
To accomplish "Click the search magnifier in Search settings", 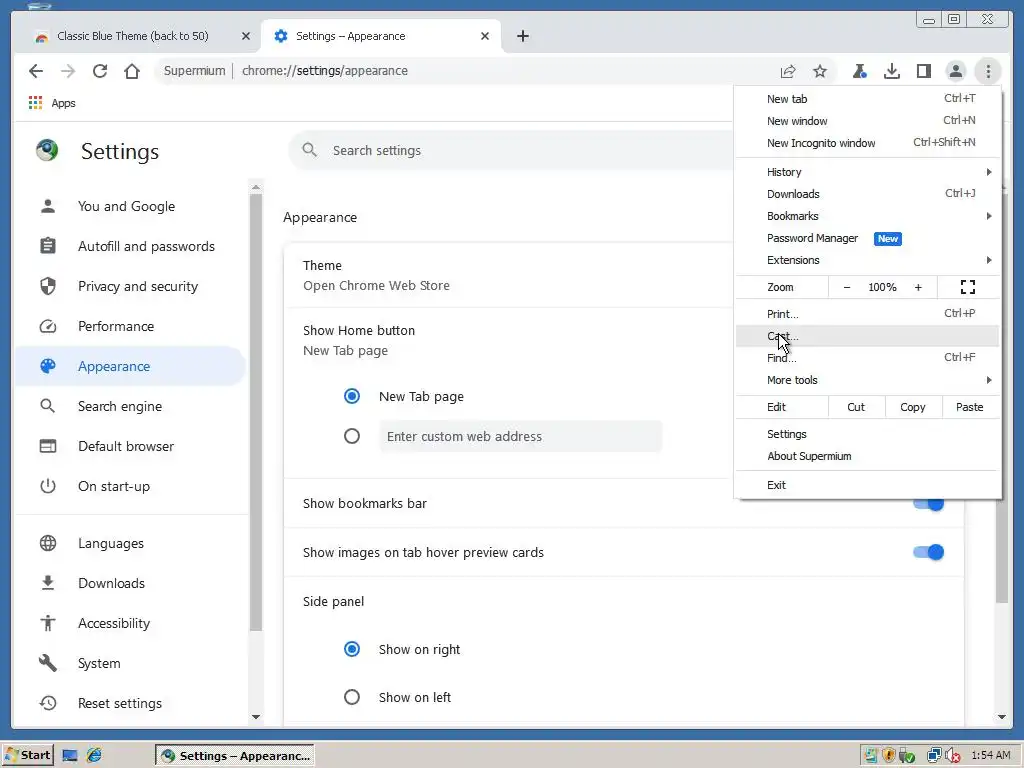I will coord(310,150).
